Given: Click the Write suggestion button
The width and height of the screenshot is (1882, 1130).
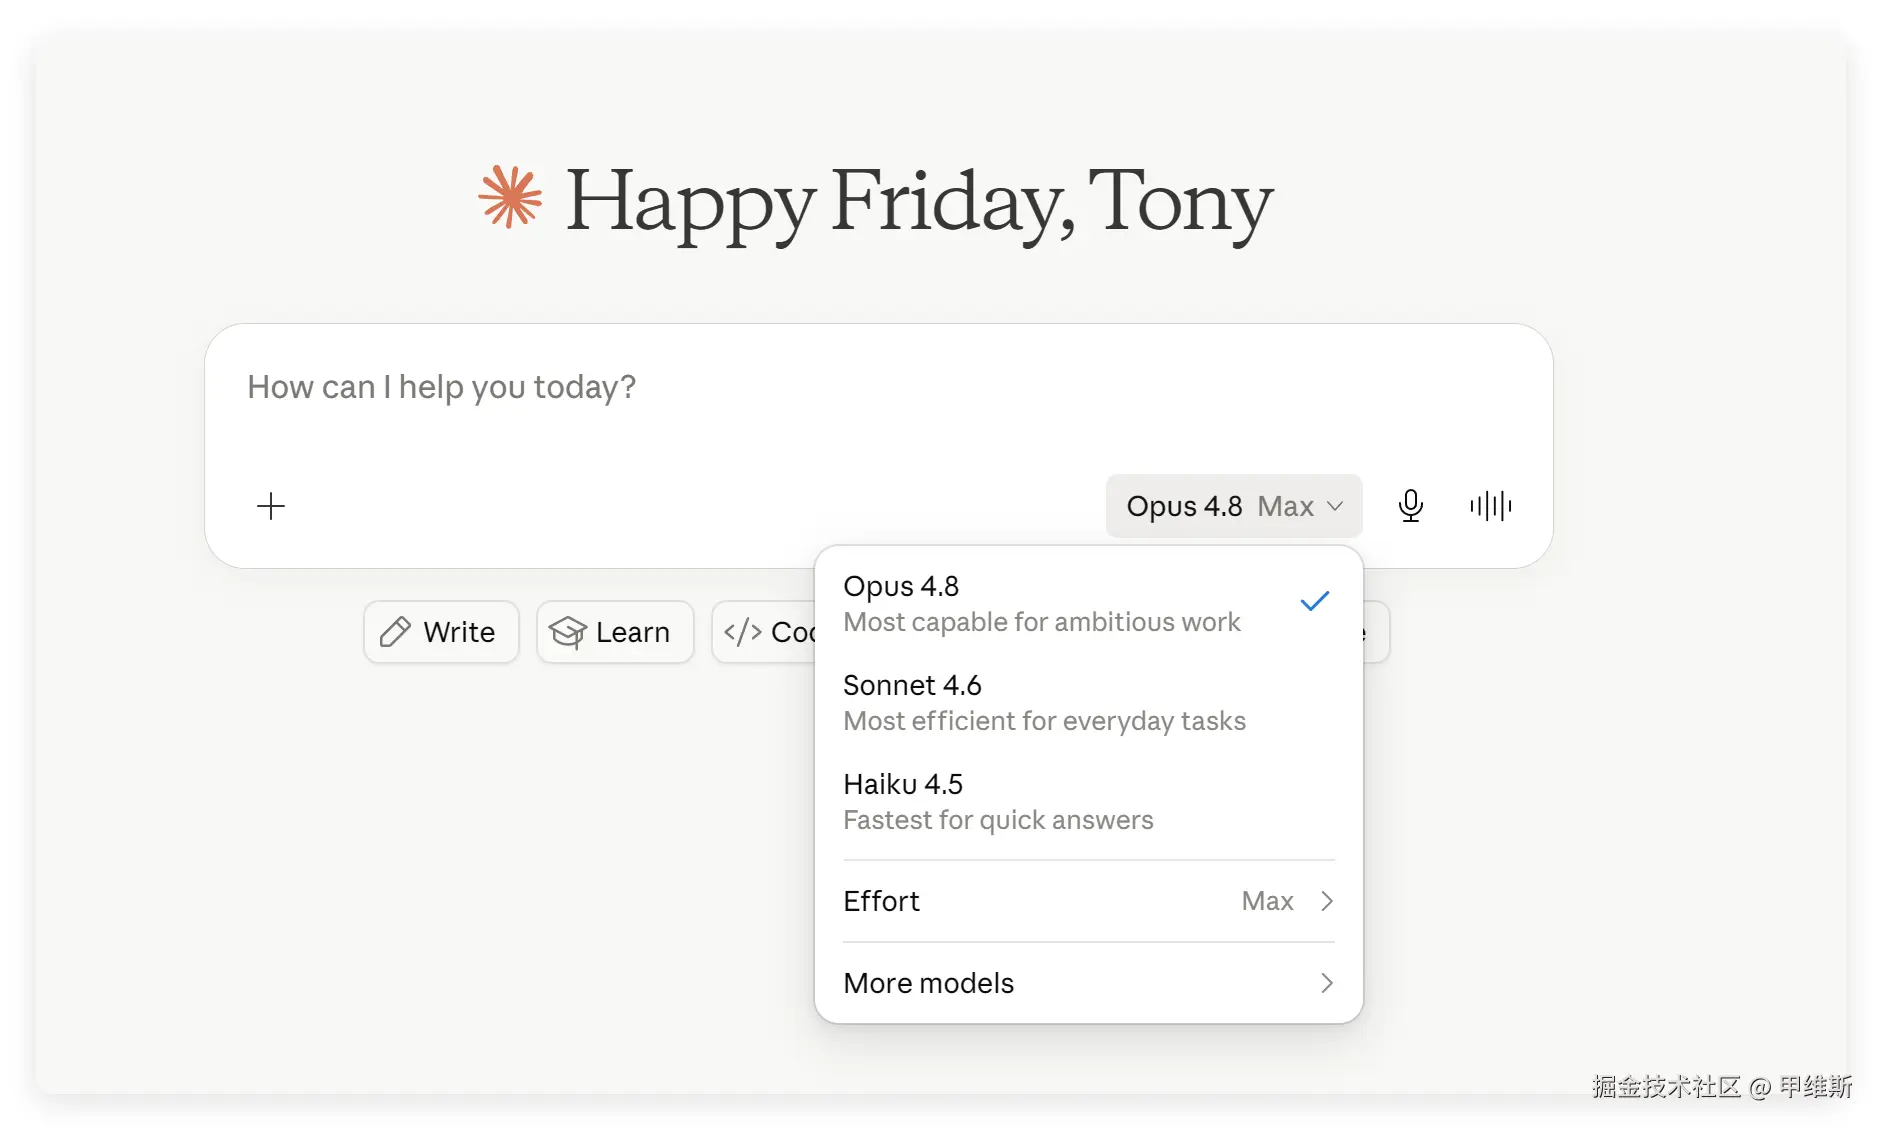Looking at the screenshot, I should [441, 632].
